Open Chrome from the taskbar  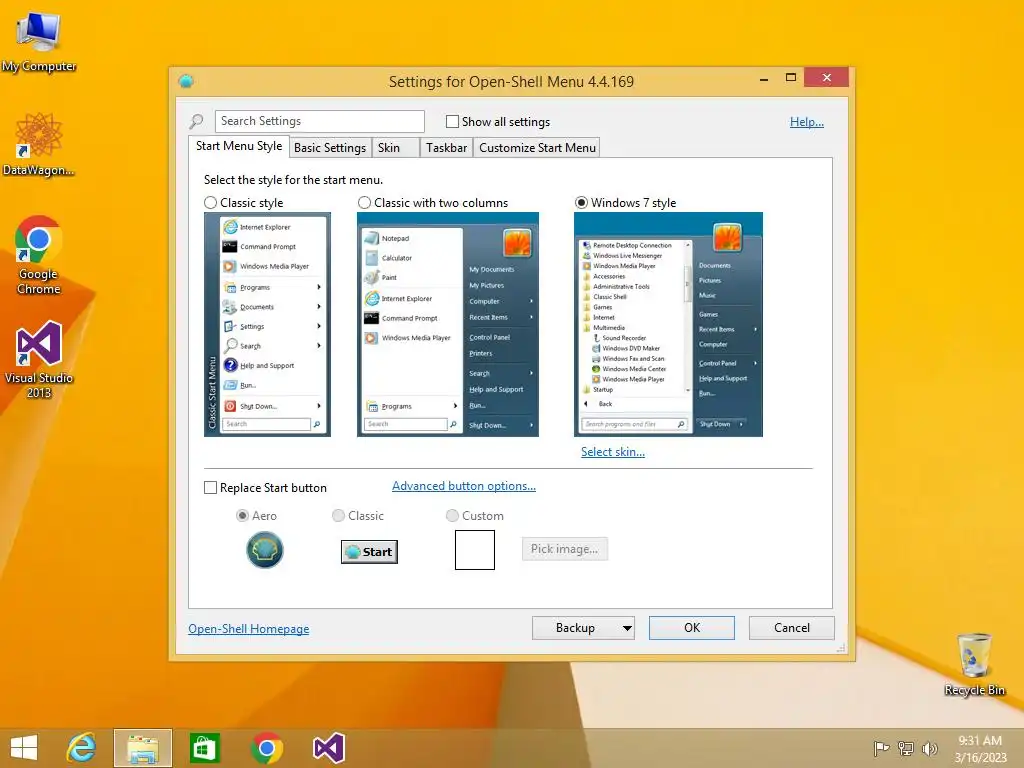(x=266, y=748)
